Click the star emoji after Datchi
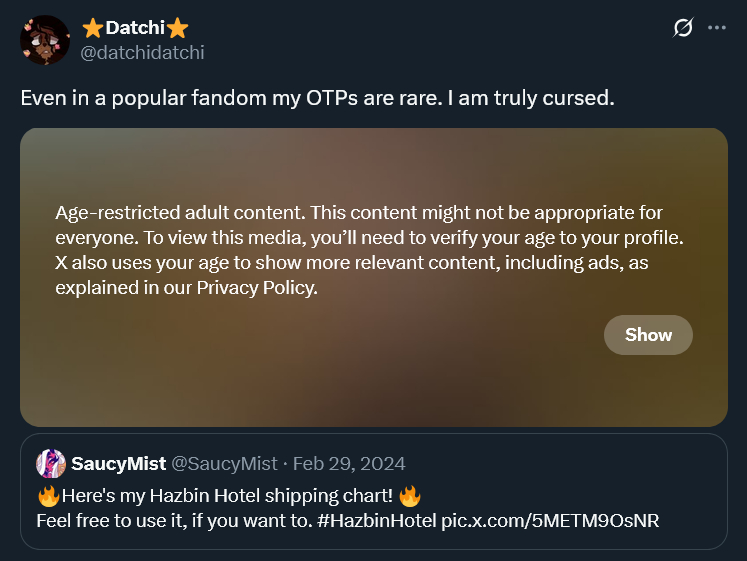Image resolution: width=747 pixels, height=561 pixels. 178,28
